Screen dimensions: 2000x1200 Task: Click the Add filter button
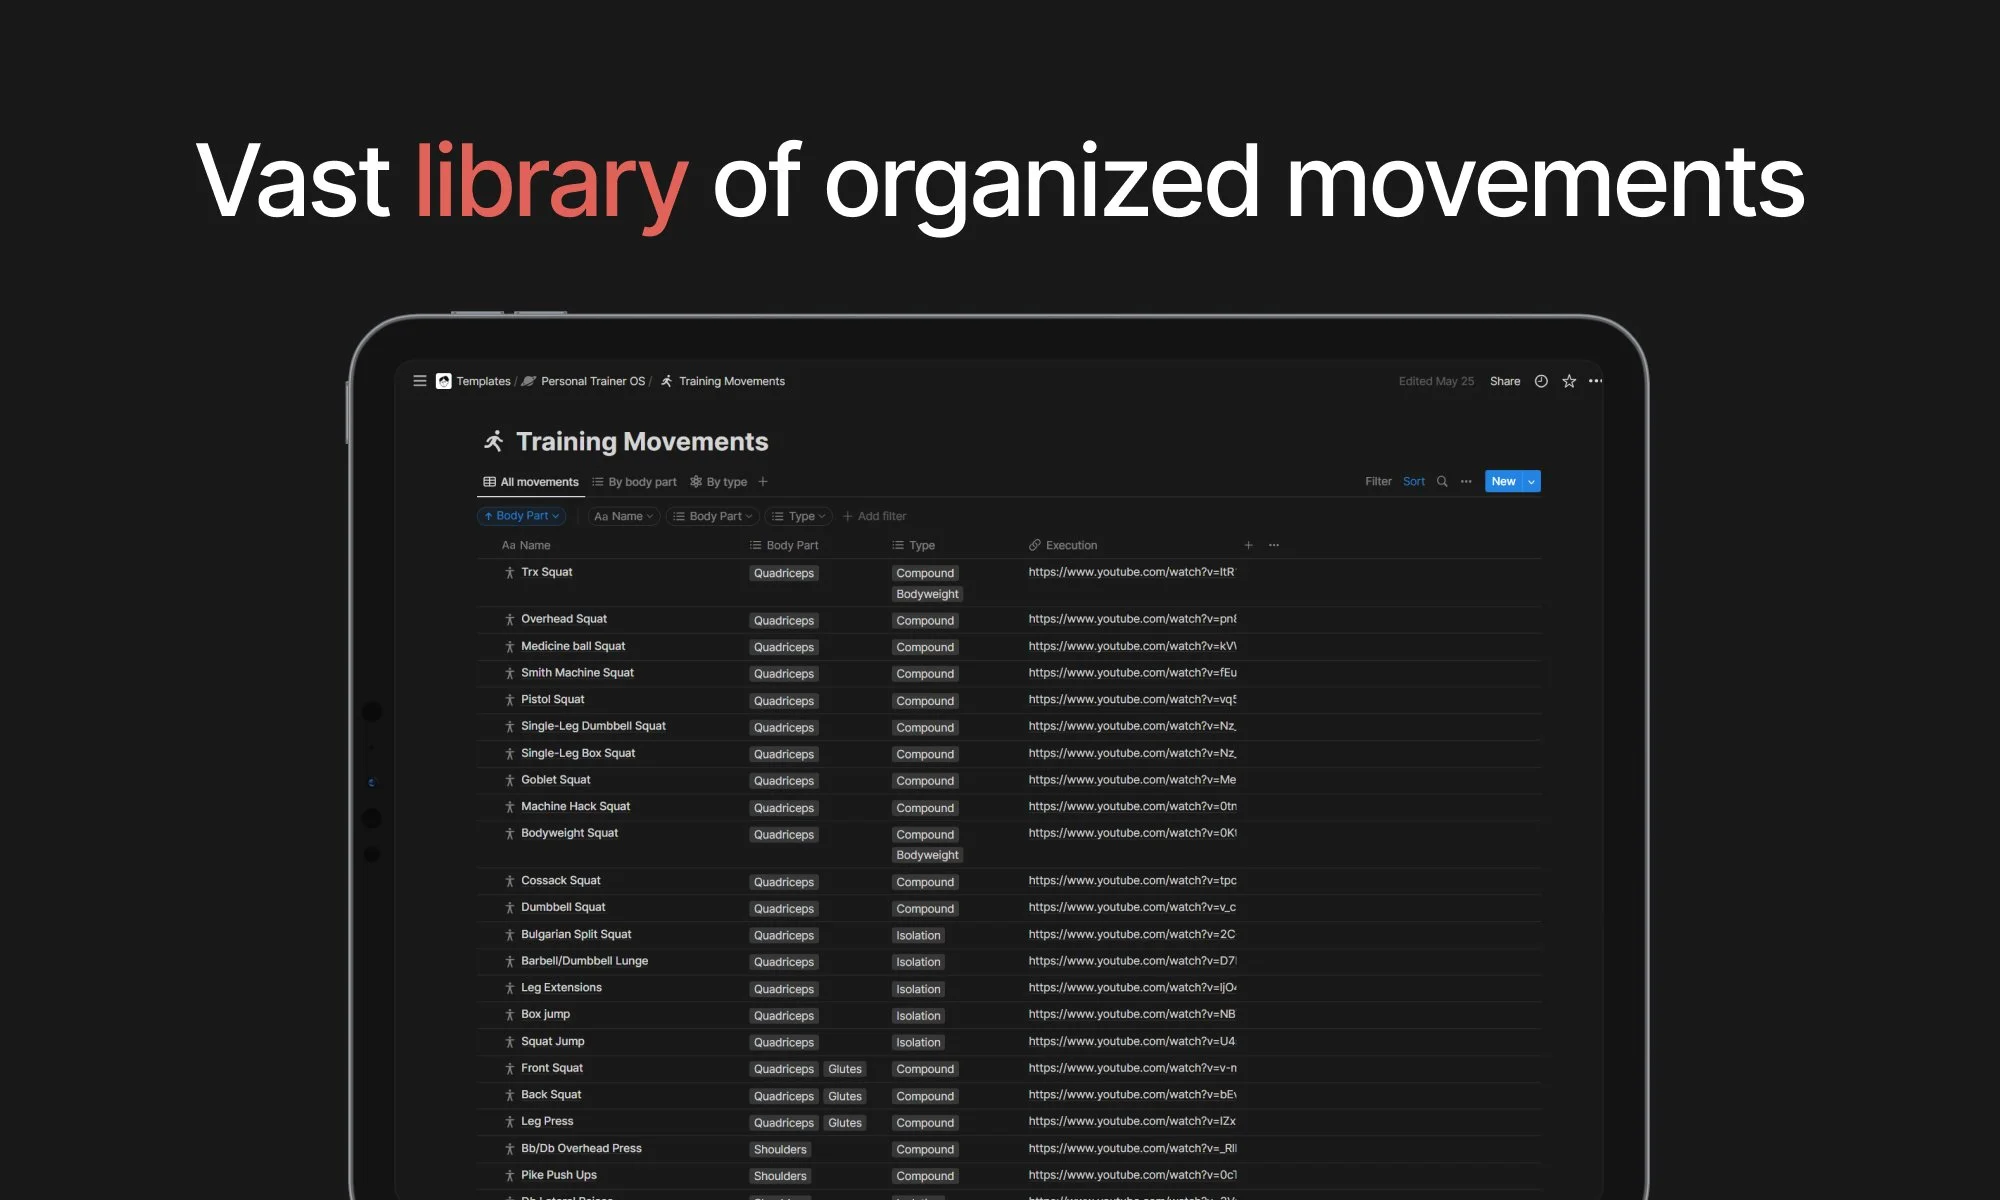875,516
